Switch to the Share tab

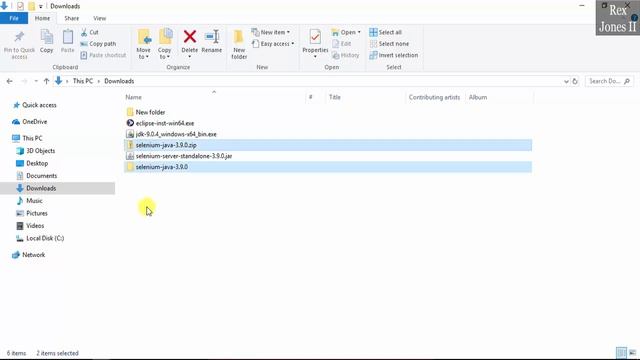[71, 18]
